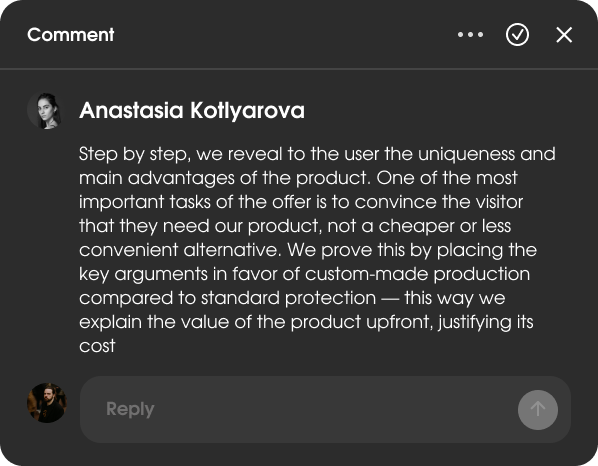Click the word "important" in the comment text

click(x=121, y=202)
